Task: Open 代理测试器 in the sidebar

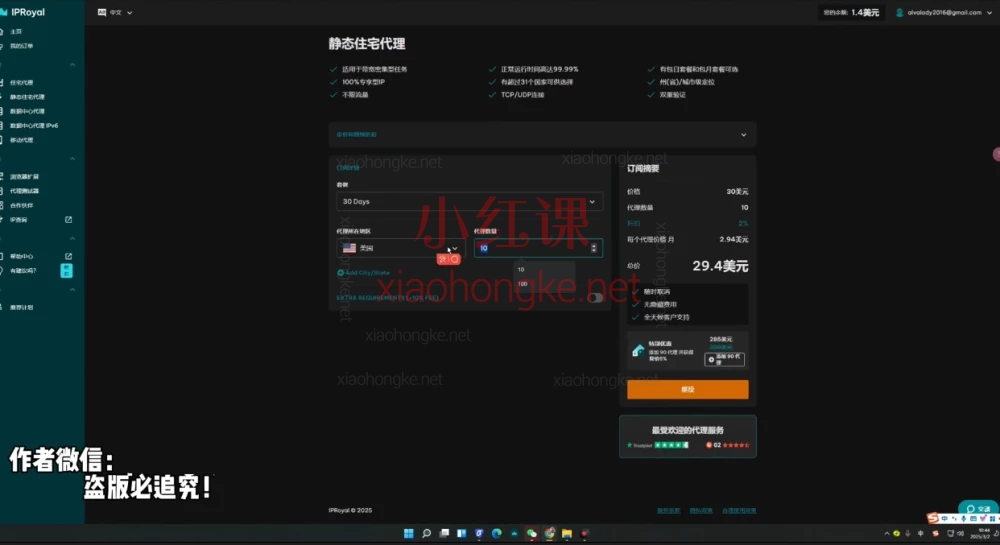Action: coord(24,191)
